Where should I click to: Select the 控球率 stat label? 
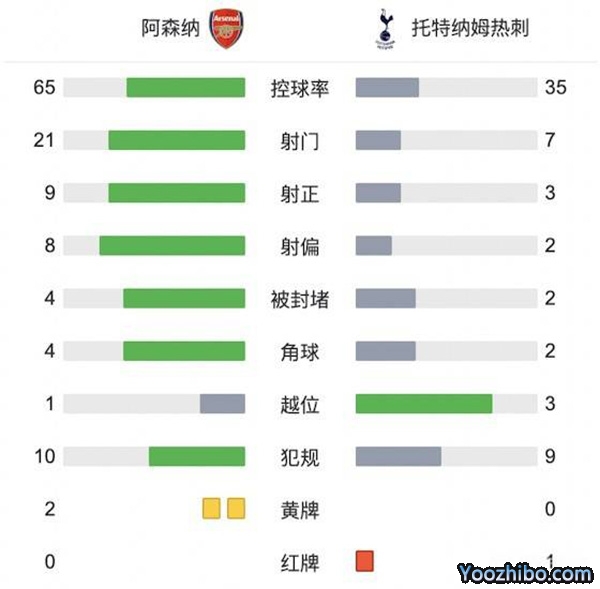[x=300, y=88]
